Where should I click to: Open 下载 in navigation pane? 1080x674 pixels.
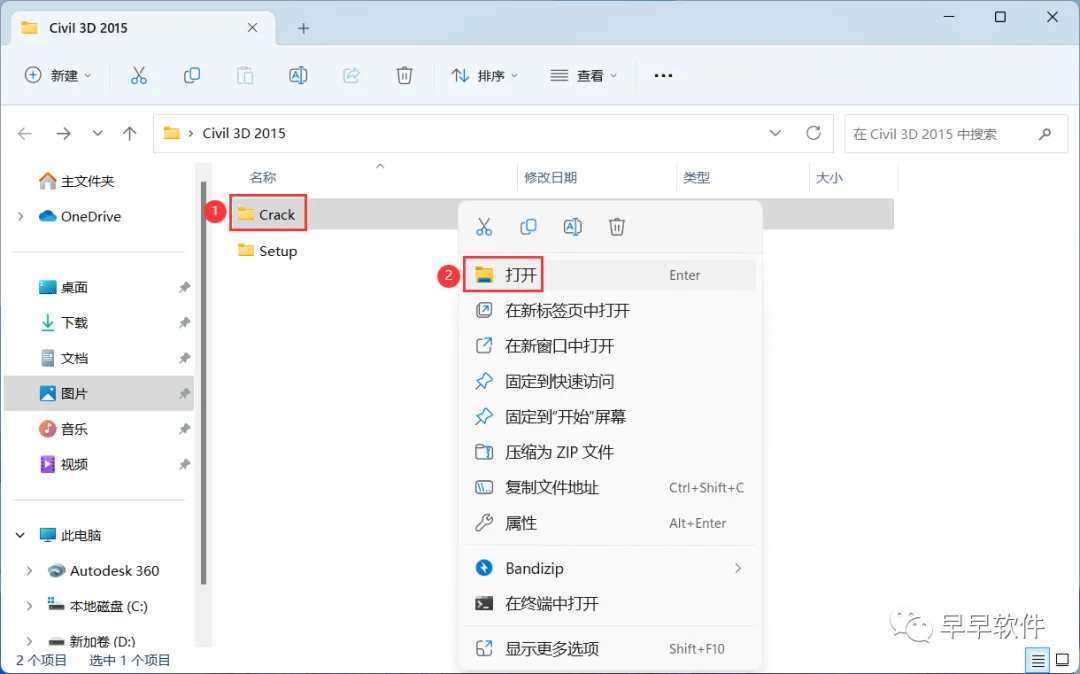click(x=63, y=322)
